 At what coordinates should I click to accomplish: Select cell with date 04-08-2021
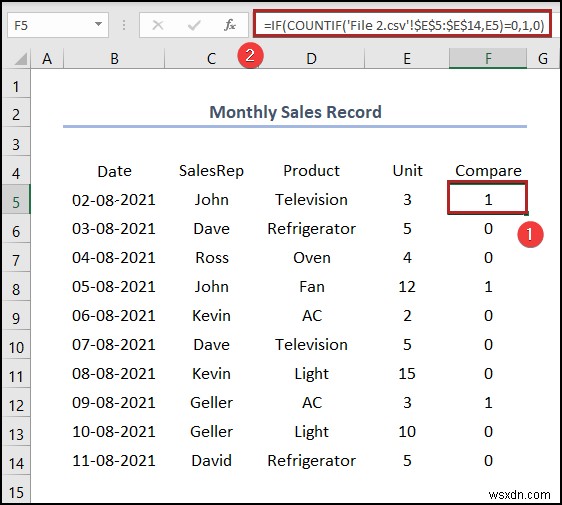(114, 258)
